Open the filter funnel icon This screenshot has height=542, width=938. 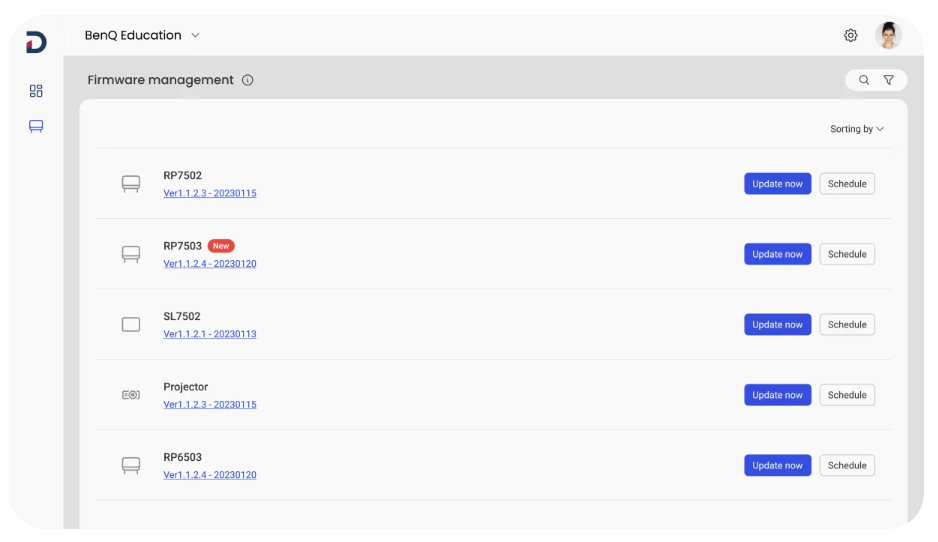tap(888, 80)
